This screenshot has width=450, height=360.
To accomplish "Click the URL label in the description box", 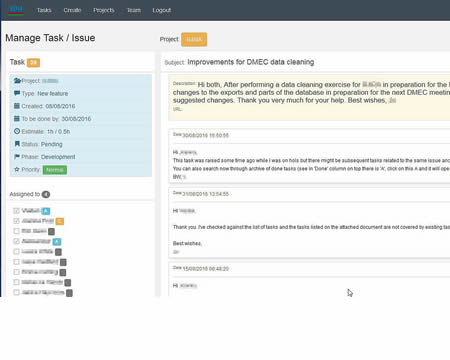I will [177, 109].
